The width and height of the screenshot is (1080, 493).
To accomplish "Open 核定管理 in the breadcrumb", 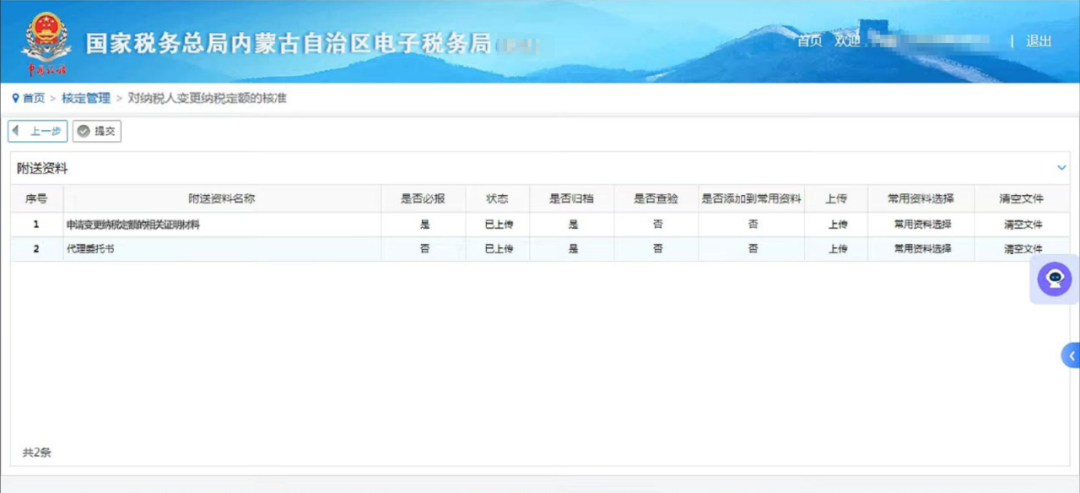I will 86,98.
